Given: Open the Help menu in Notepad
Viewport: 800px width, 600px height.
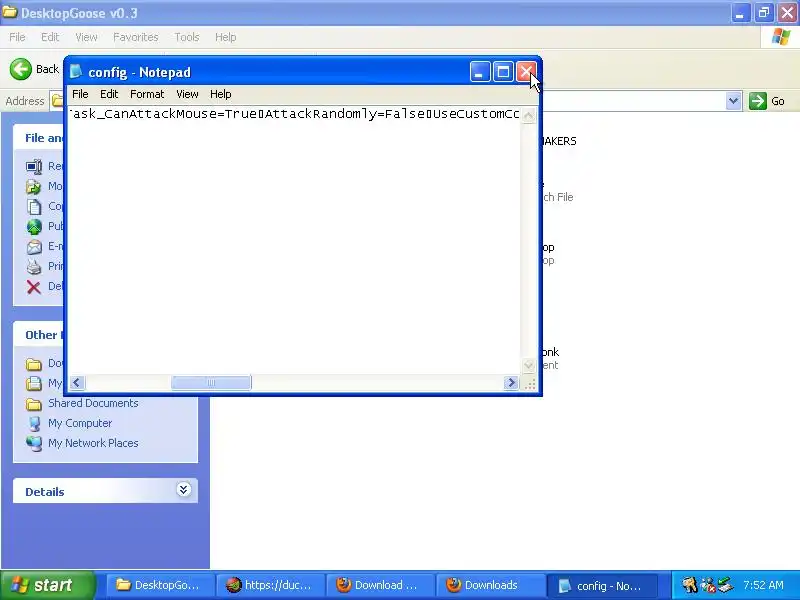Looking at the screenshot, I should pos(220,94).
